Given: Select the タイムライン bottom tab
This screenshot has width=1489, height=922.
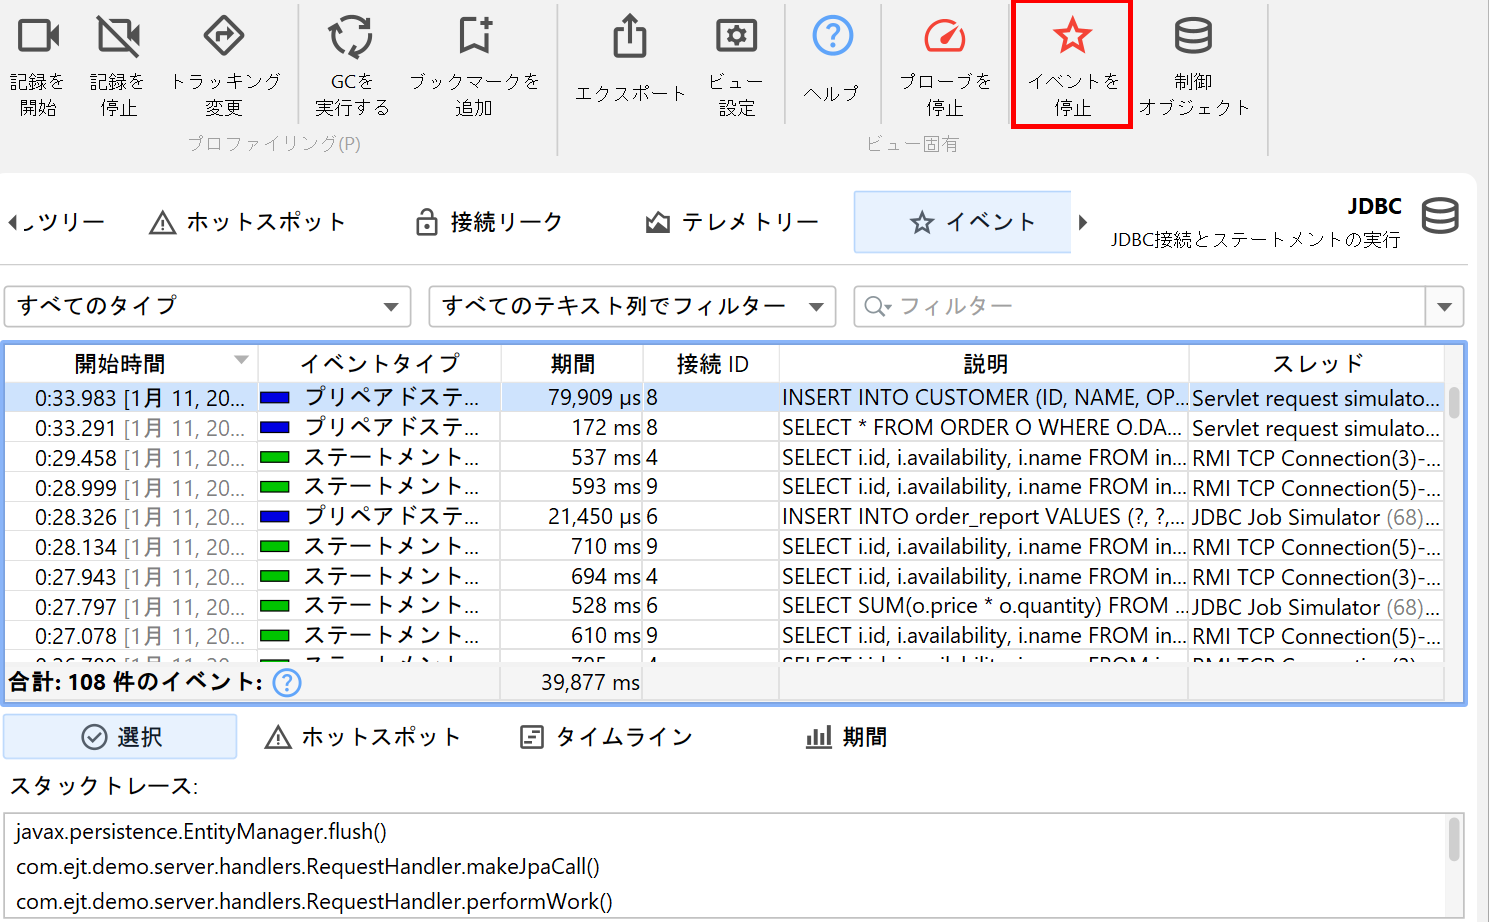Looking at the screenshot, I should 606,737.
